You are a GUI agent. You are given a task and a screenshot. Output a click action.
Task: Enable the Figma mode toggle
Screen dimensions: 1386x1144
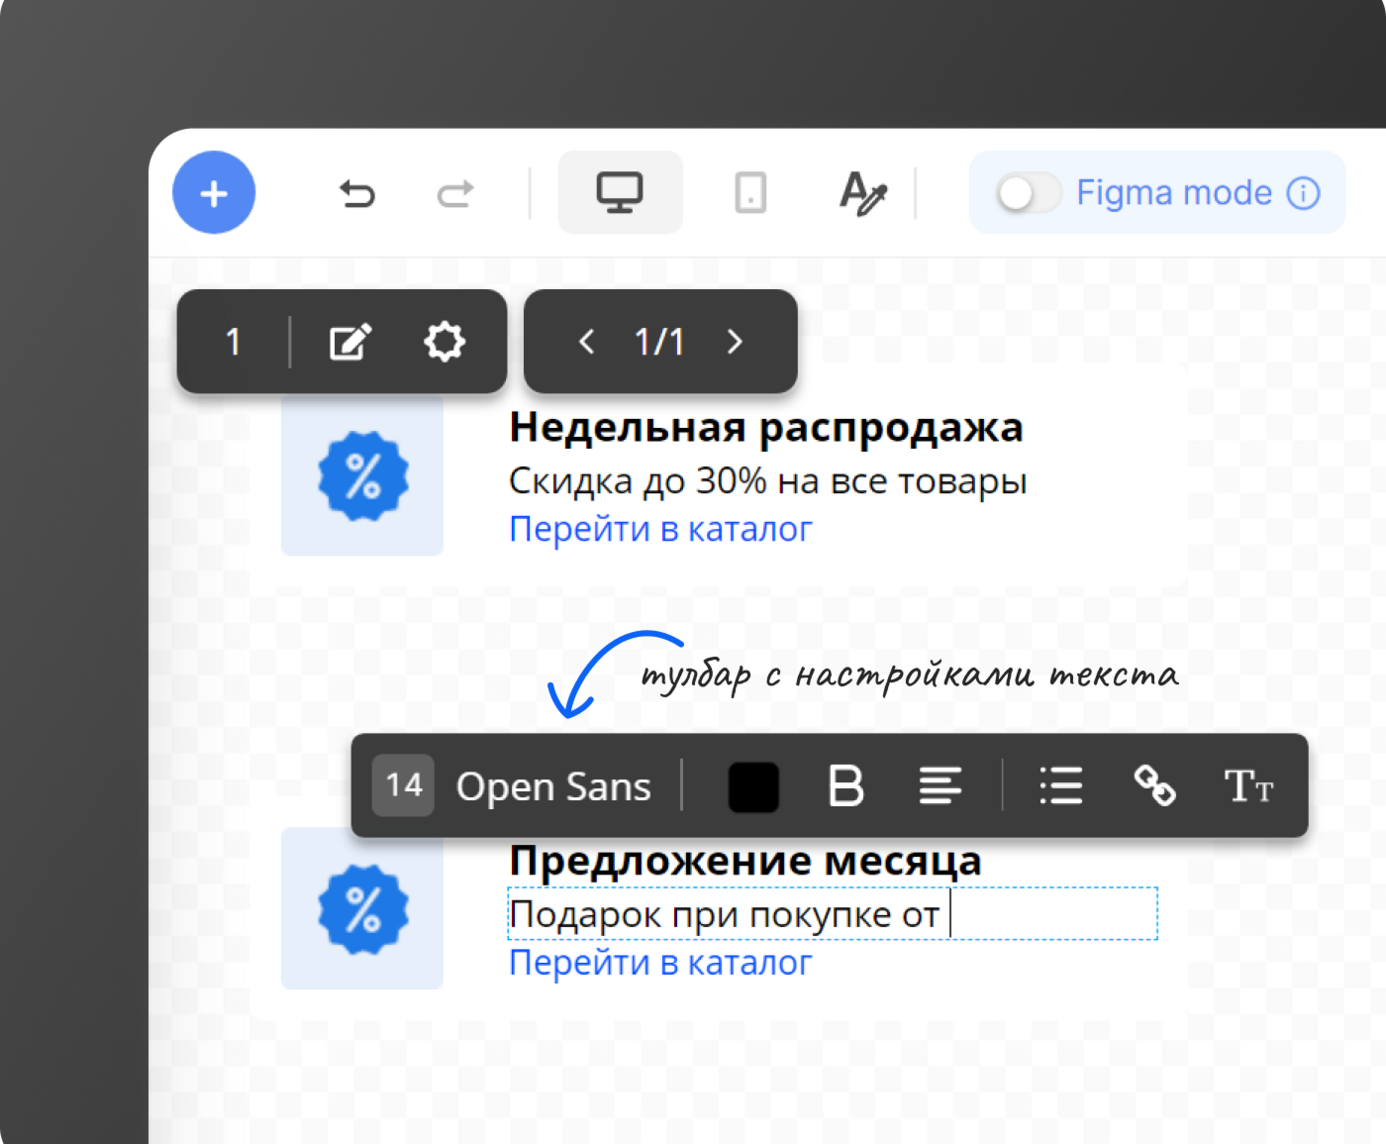[x=1028, y=193]
